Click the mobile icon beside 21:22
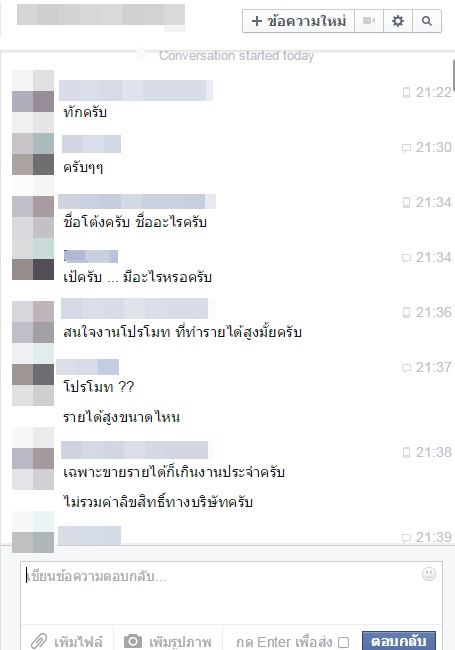Image resolution: width=455 pixels, height=650 pixels. [407, 92]
